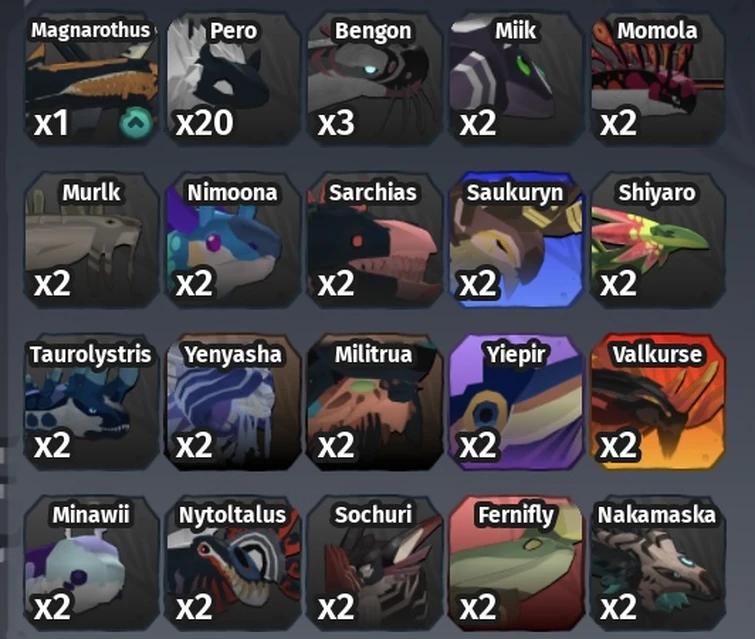Screen dimensions: 755x639
Task: Select the Sochuri creature slot
Action: (x=375, y=563)
